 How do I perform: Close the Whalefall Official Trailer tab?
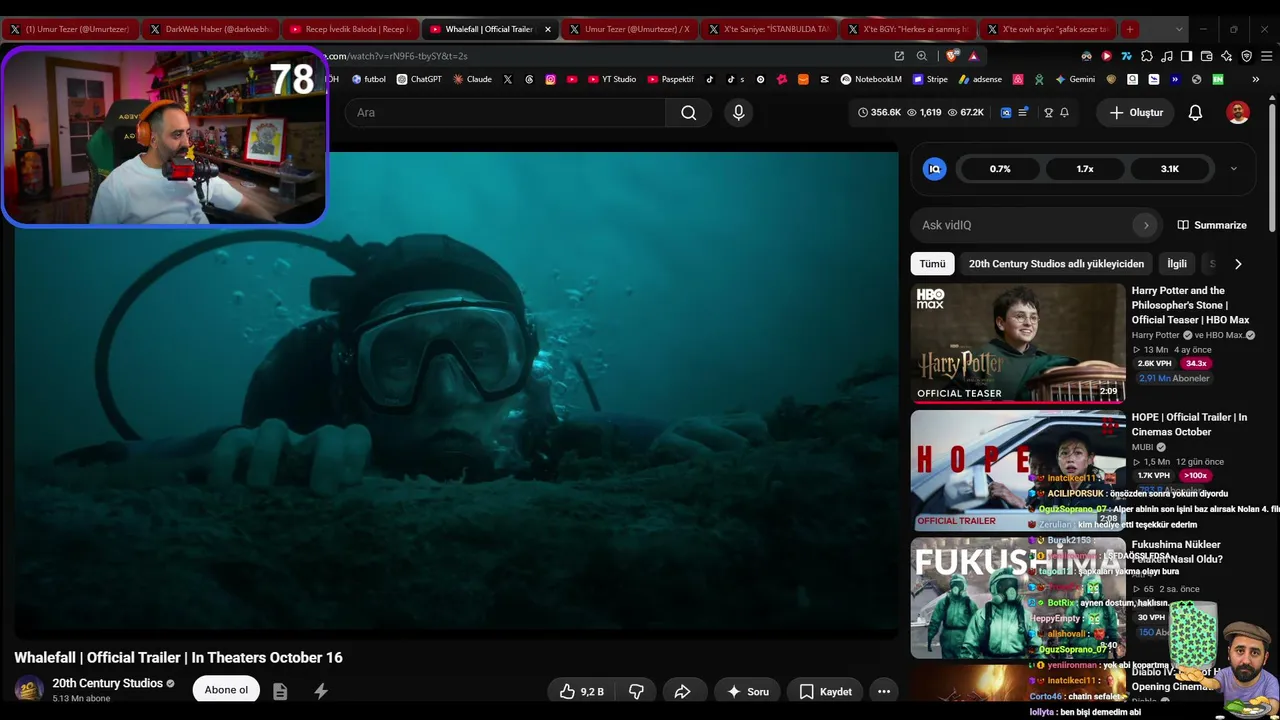(x=547, y=29)
